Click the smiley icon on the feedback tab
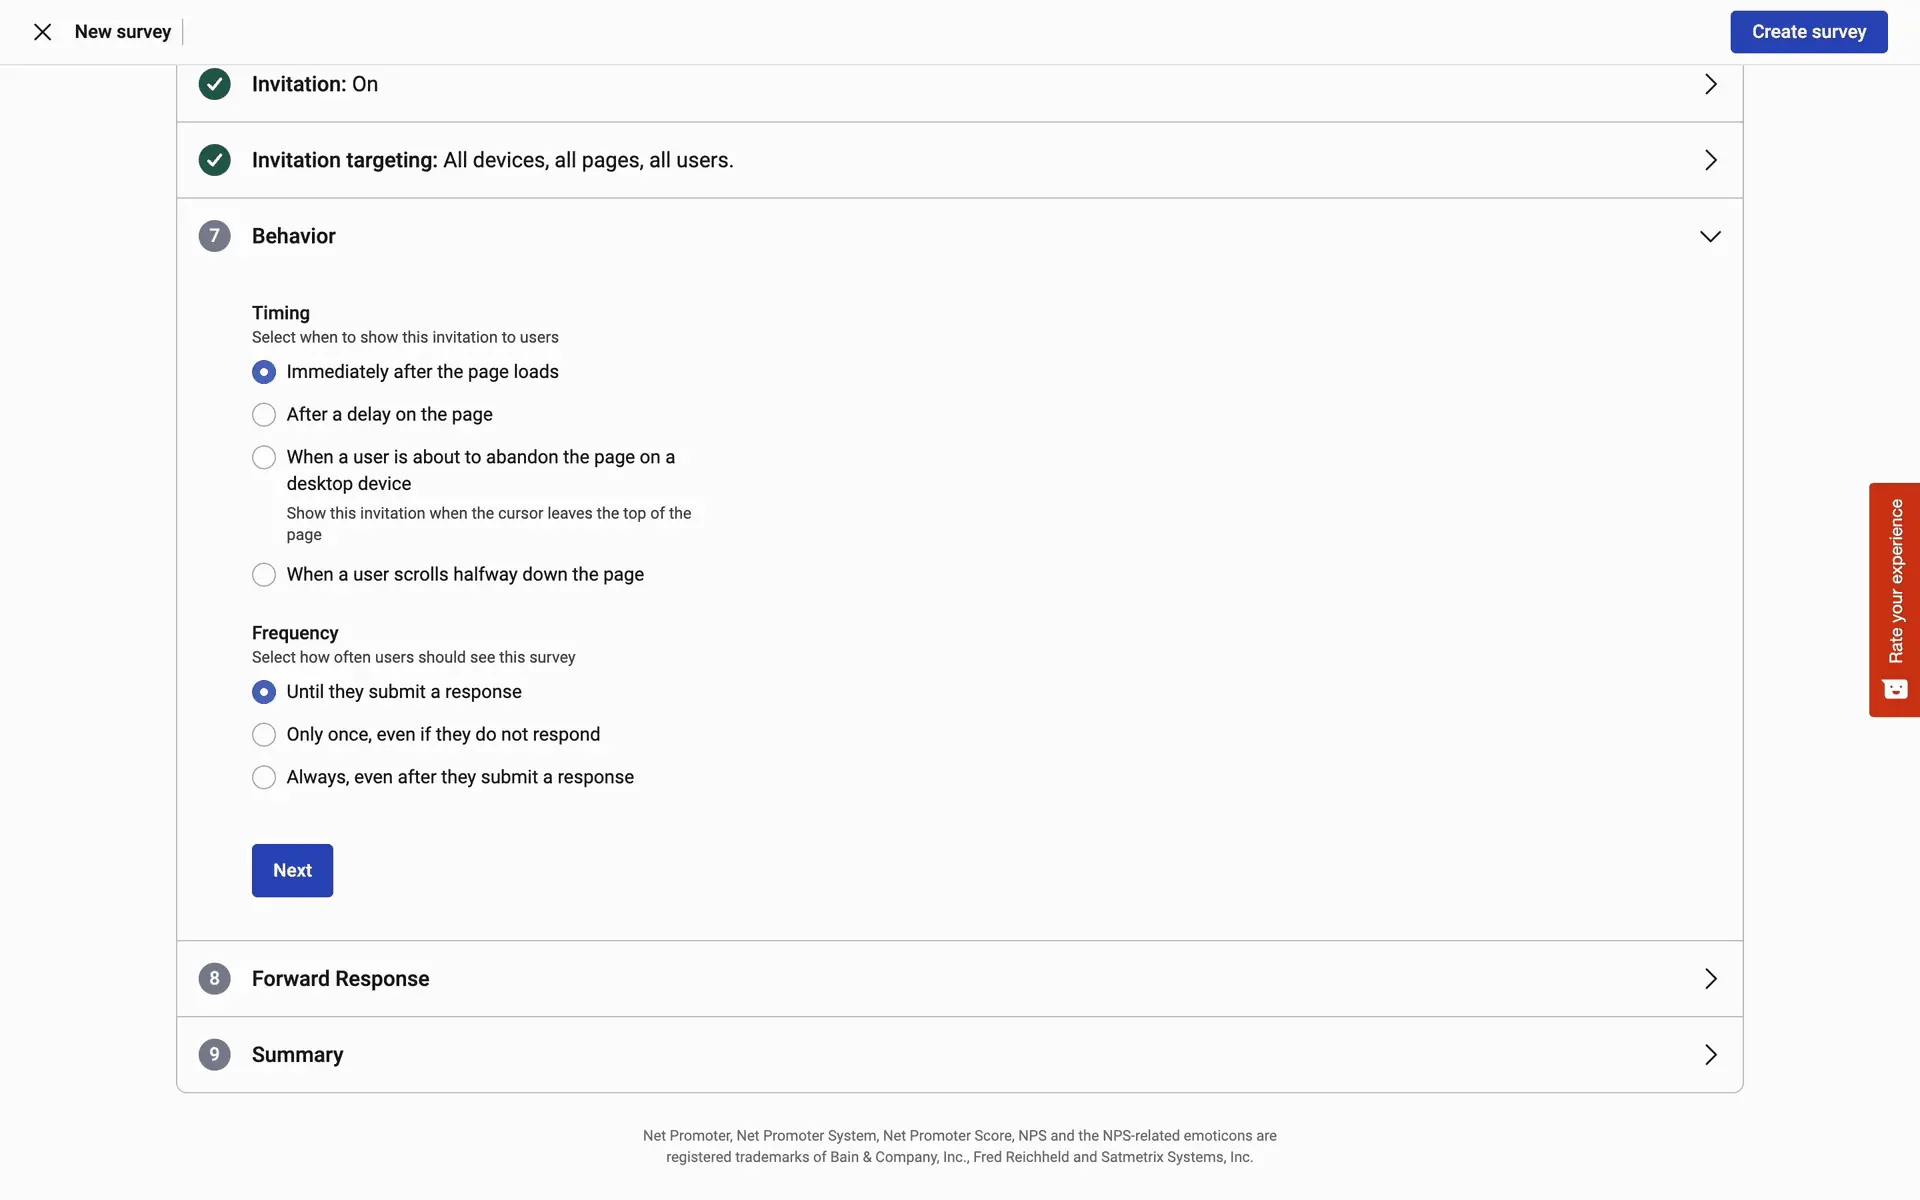Viewport: 1920px width, 1200px height. (x=1894, y=689)
